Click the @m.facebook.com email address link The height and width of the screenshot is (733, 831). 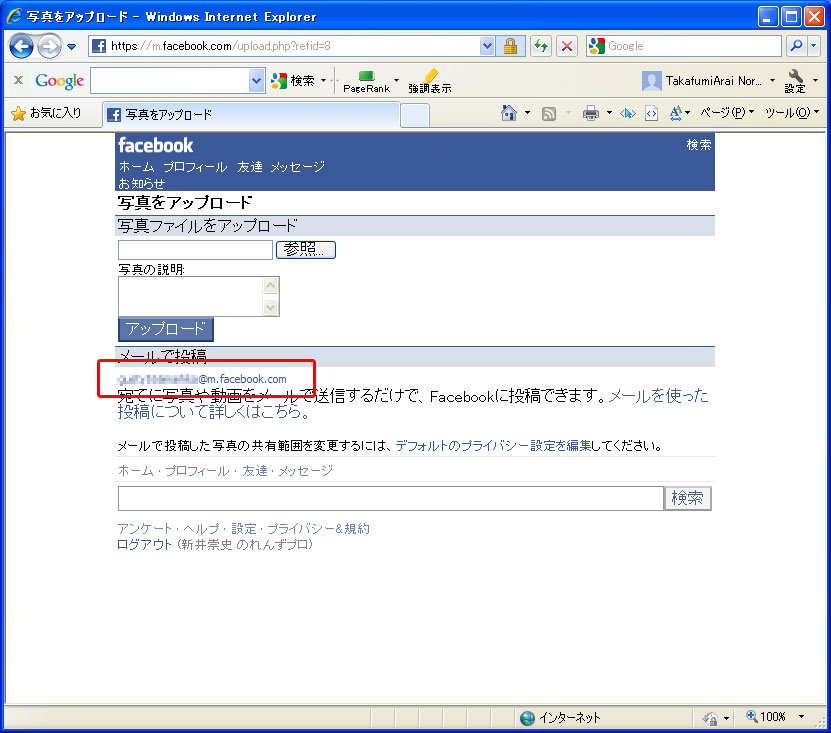[x=202, y=379]
